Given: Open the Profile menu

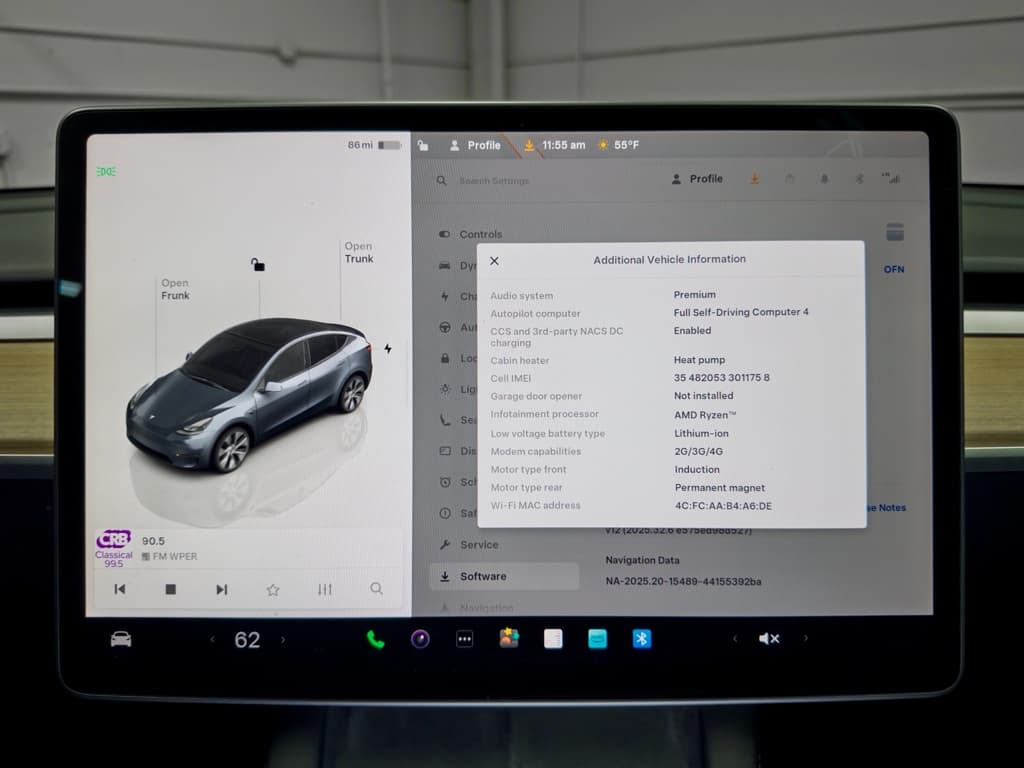Looking at the screenshot, I should 697,178.
